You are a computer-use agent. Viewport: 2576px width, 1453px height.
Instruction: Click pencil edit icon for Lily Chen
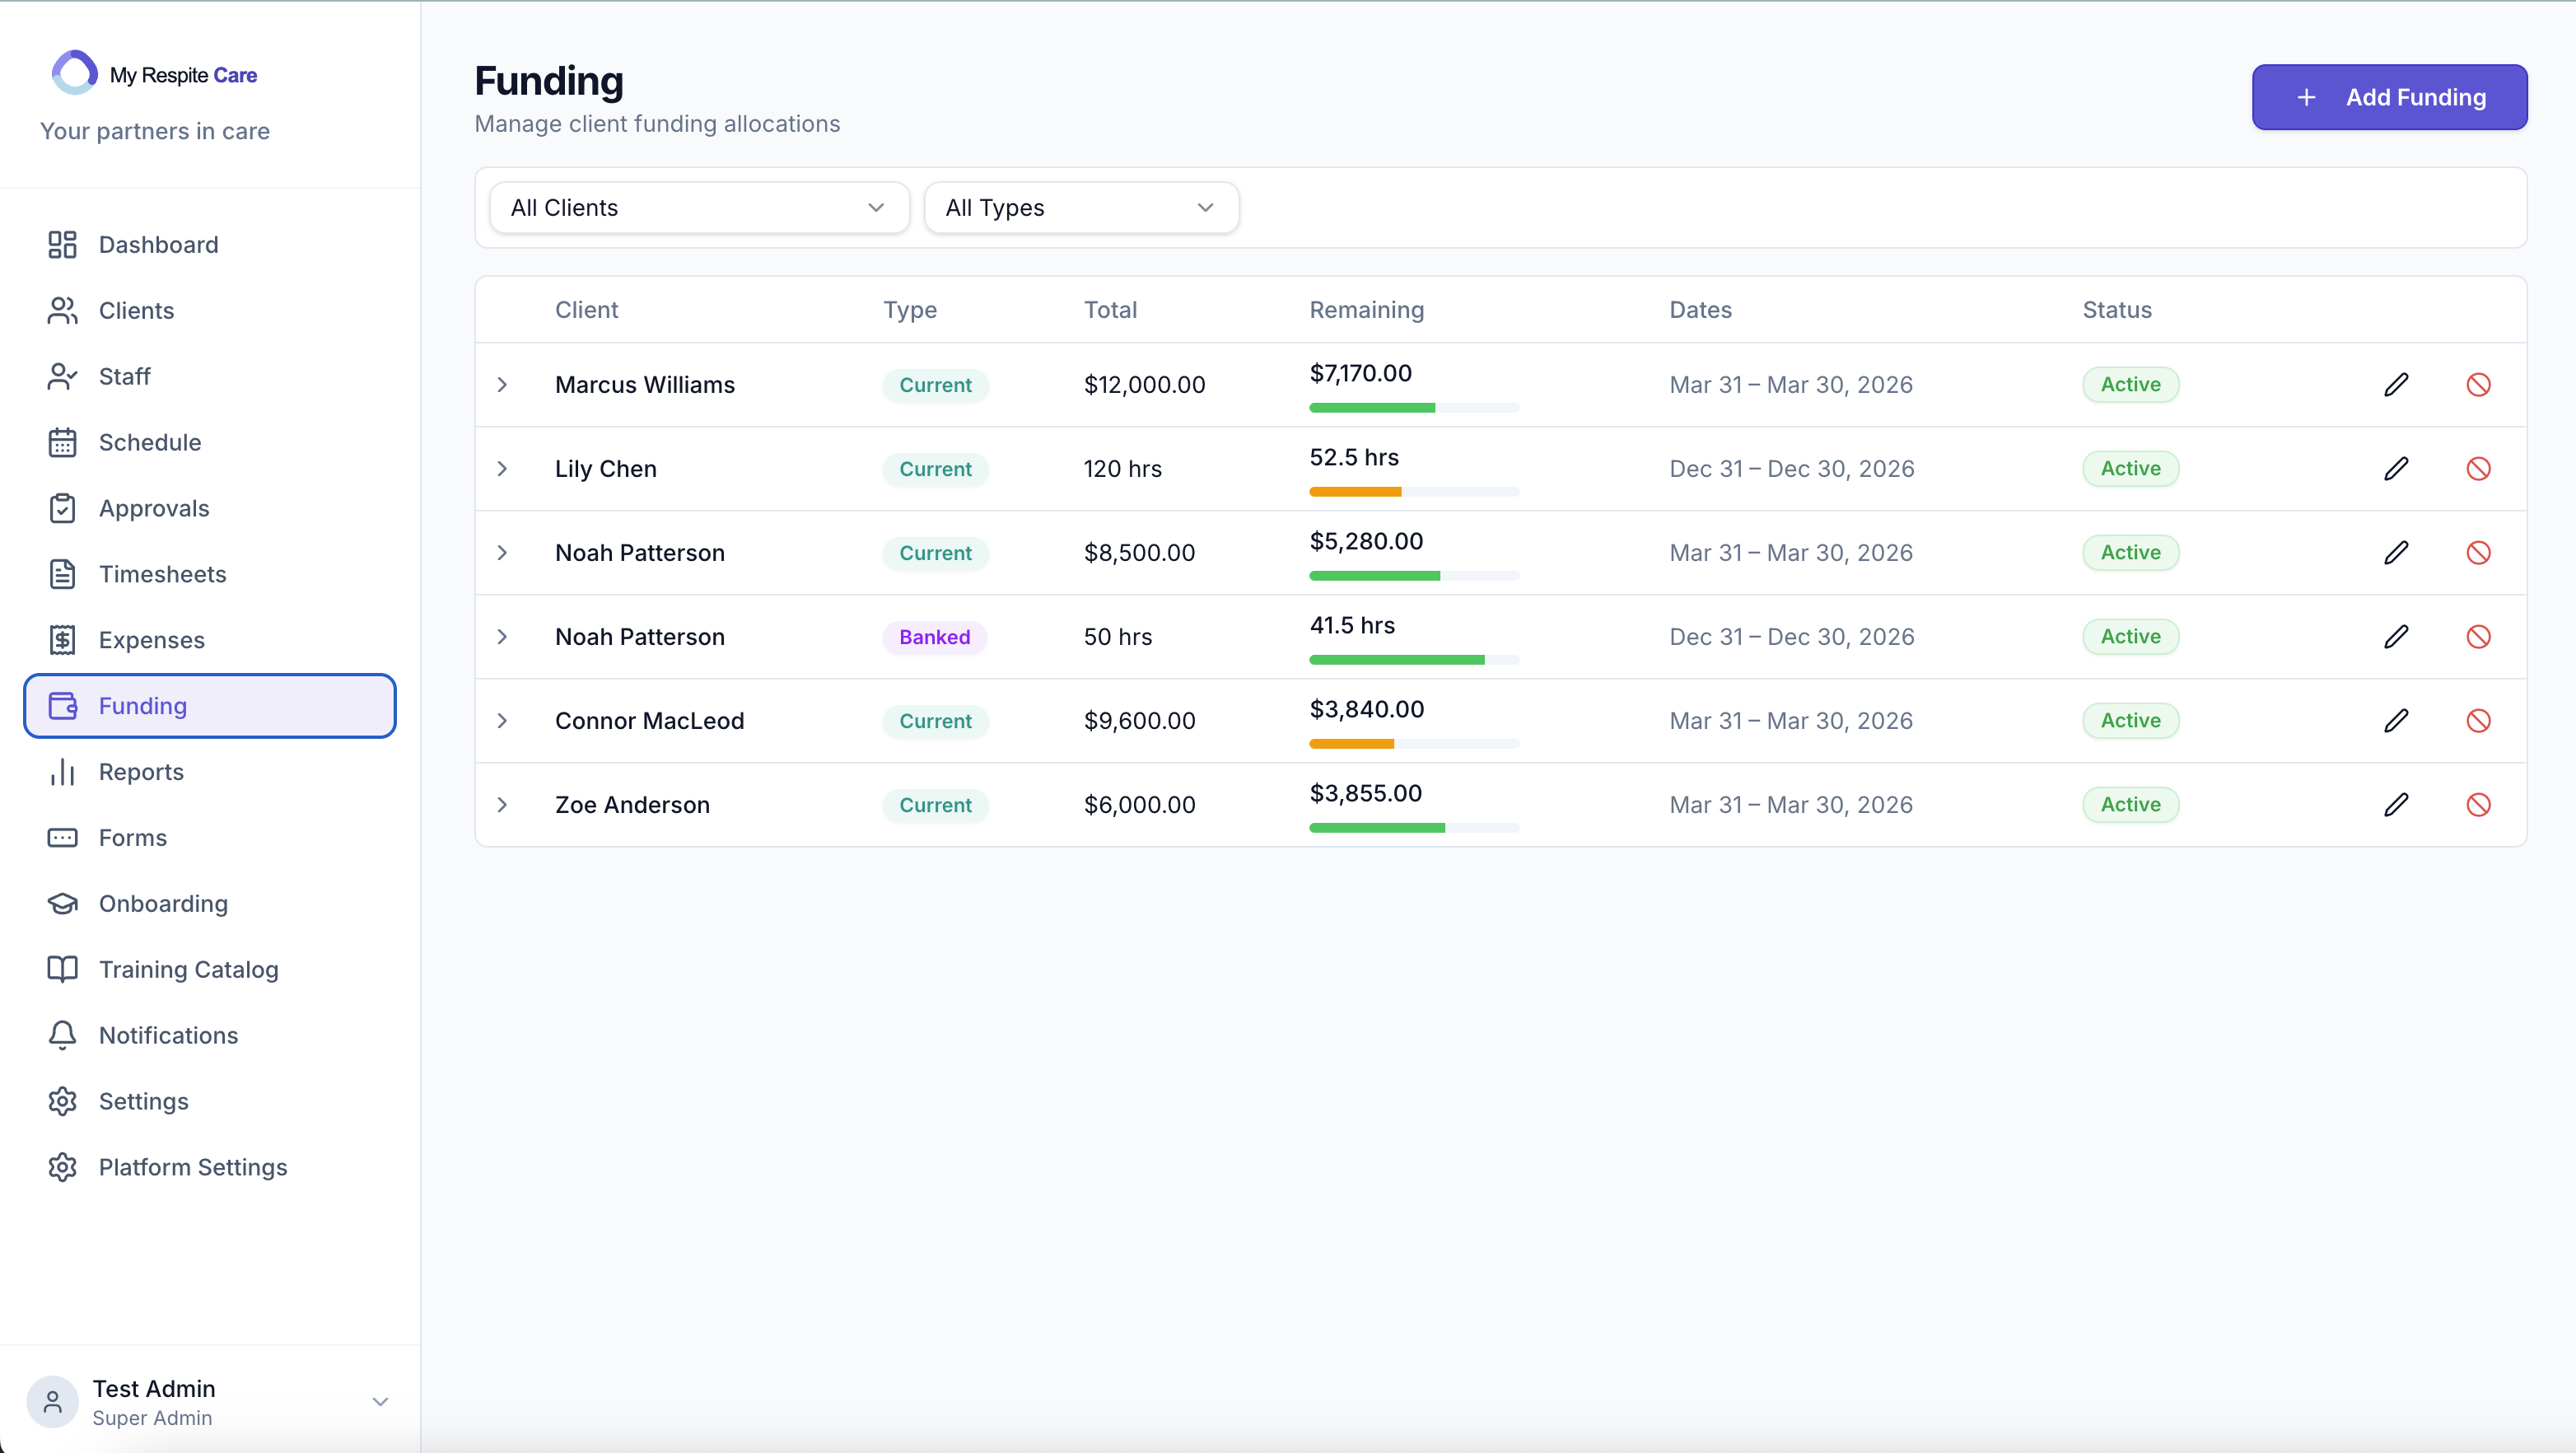2396,469
